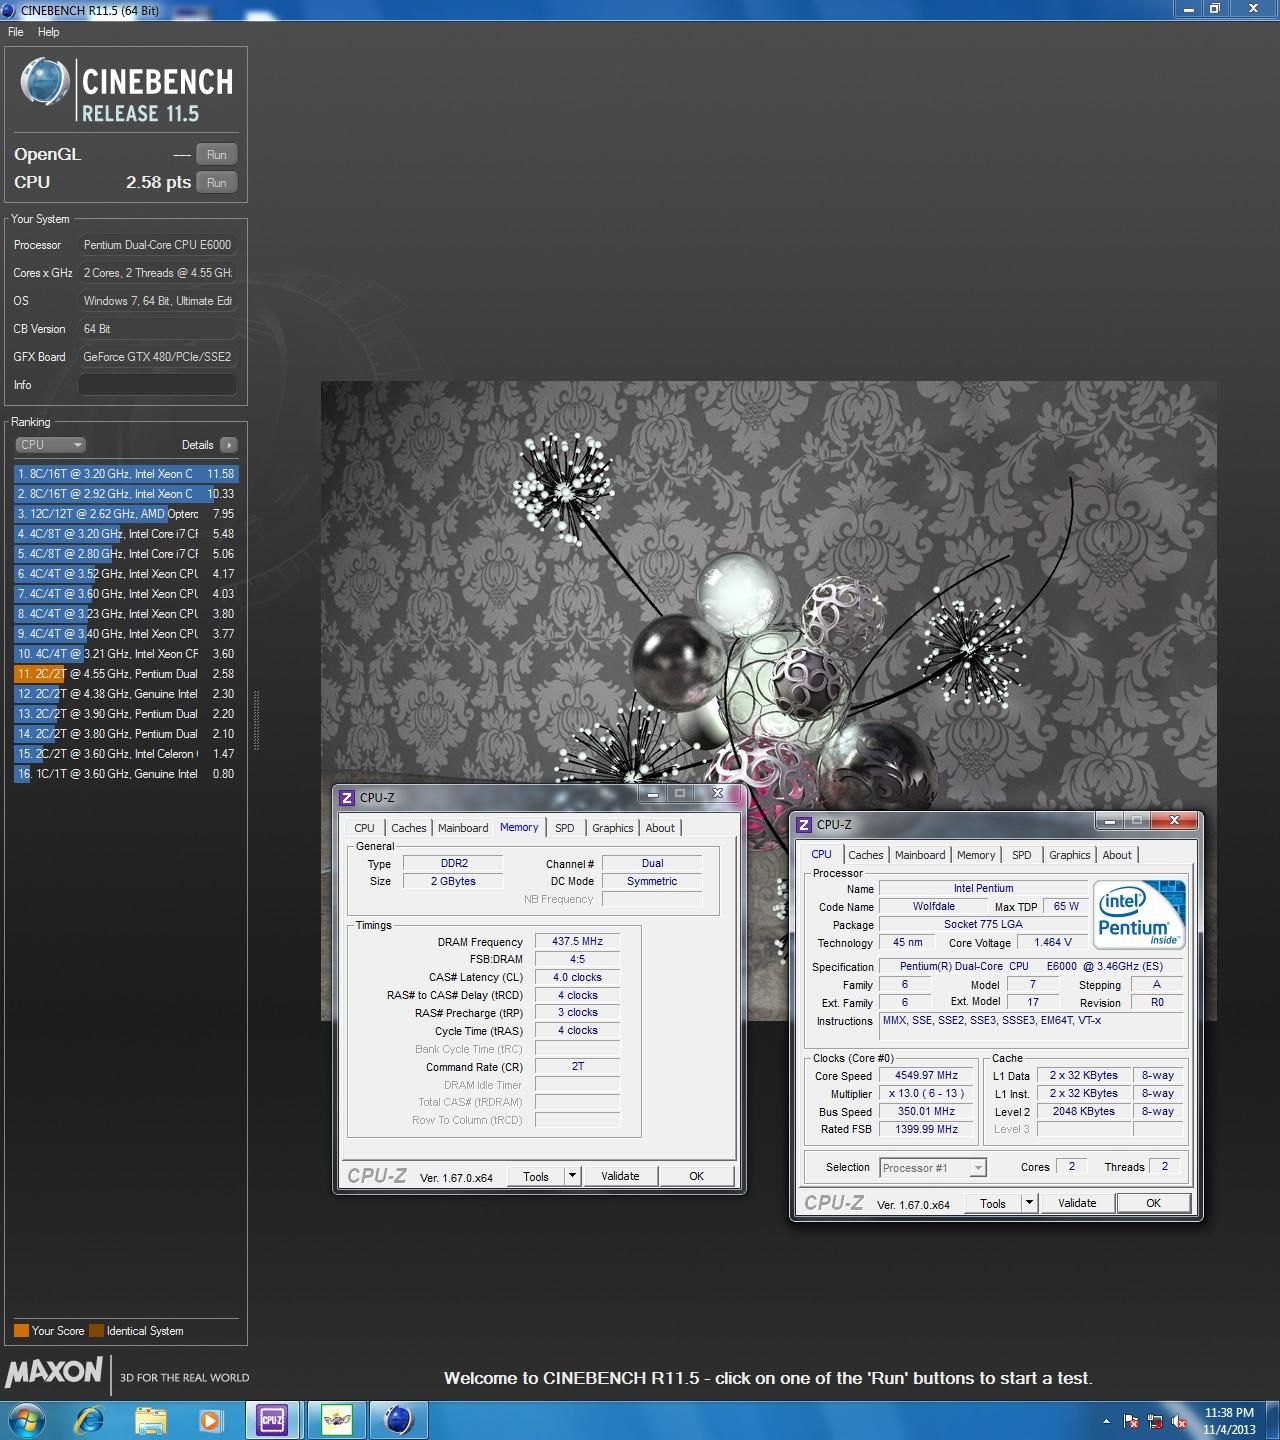Image resolution: width=1280 pixels, height=1440 pixels.
Task: Open Processor #1 selection dropdown
Action: pos(933,1167)
